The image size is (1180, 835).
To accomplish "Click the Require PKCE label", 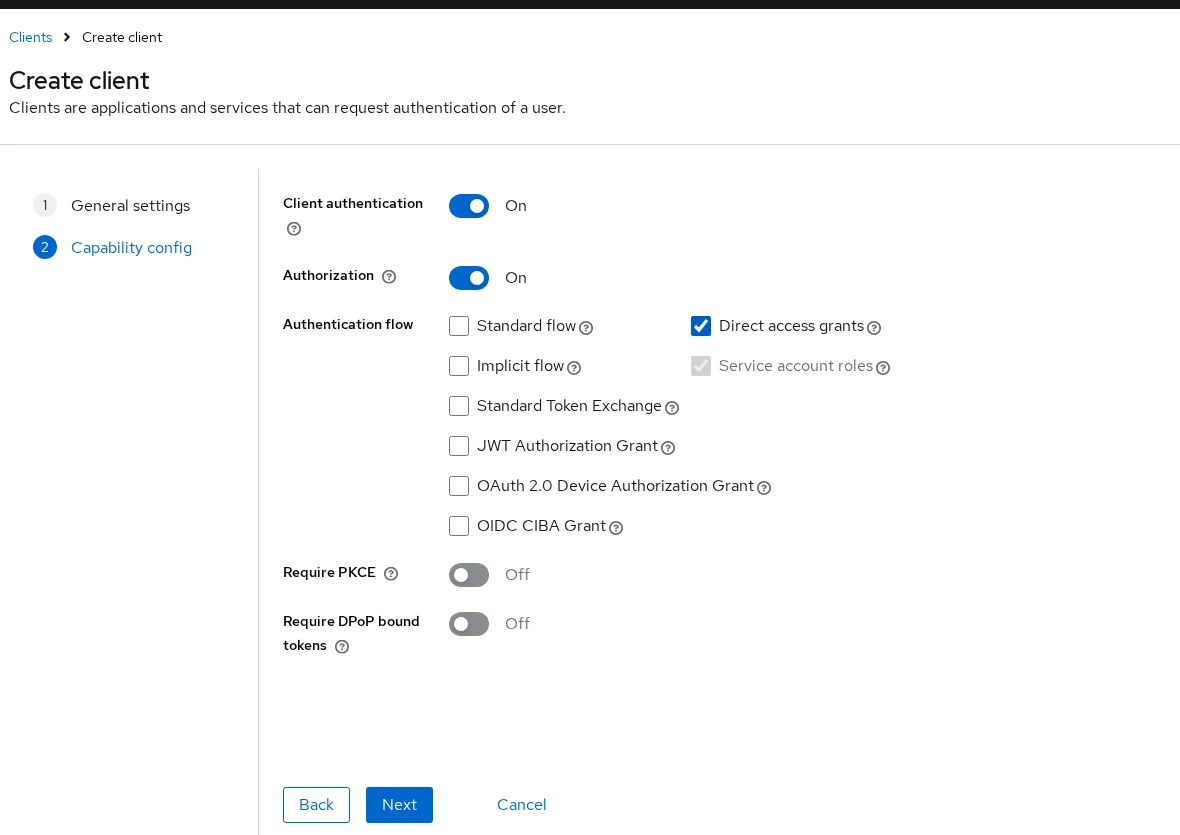I will pos(329,572).
